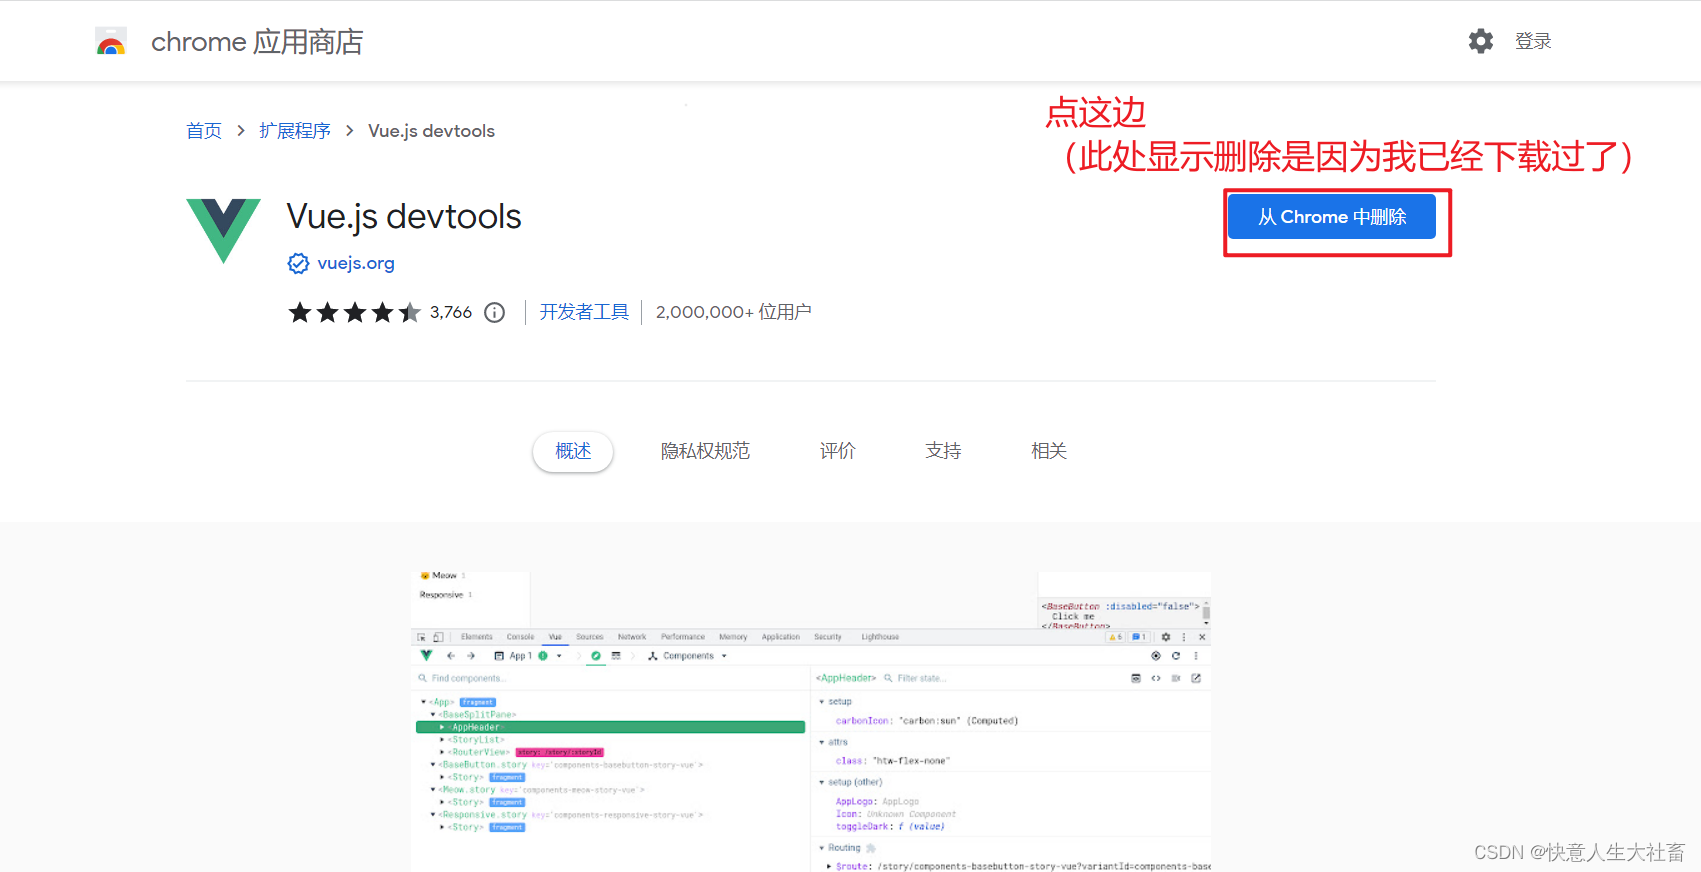Viewport: 1701px width, 872px height.
Task: Click the Vue.js devtools green V logo
Action: [x=223, y=231]
